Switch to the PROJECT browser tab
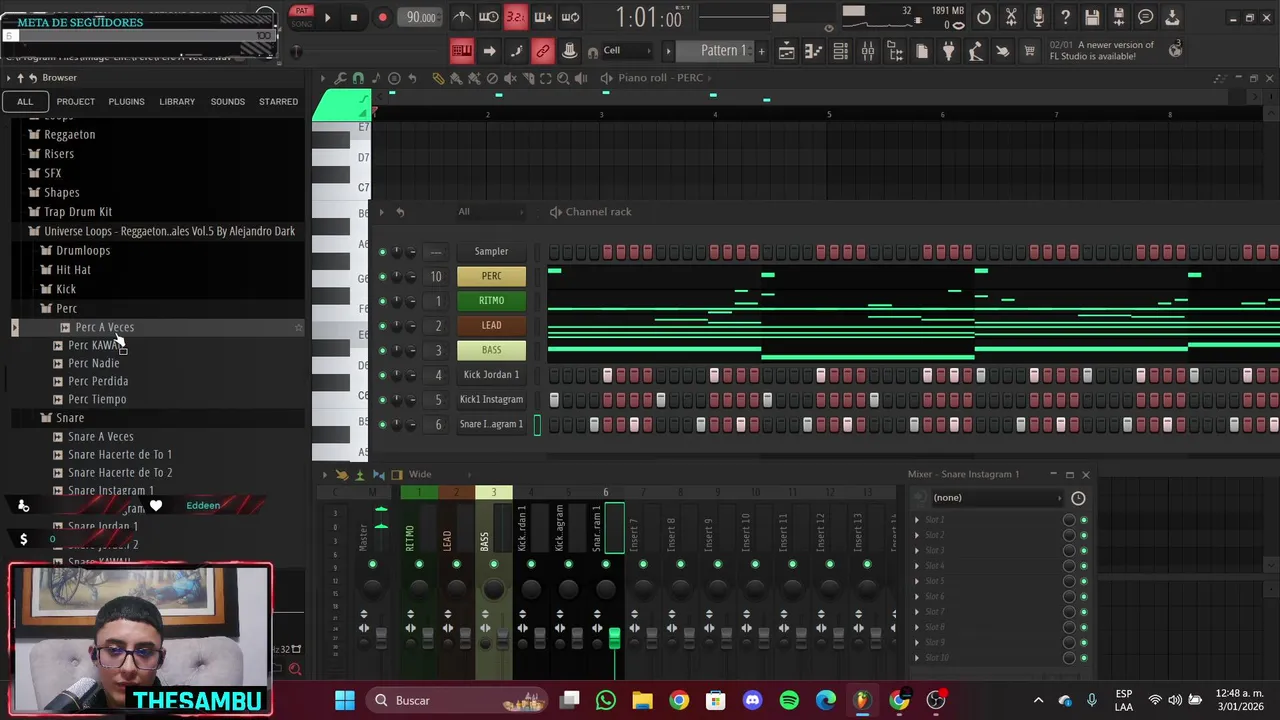This screenshot has height=720, width=1280. tap(76, 101)
